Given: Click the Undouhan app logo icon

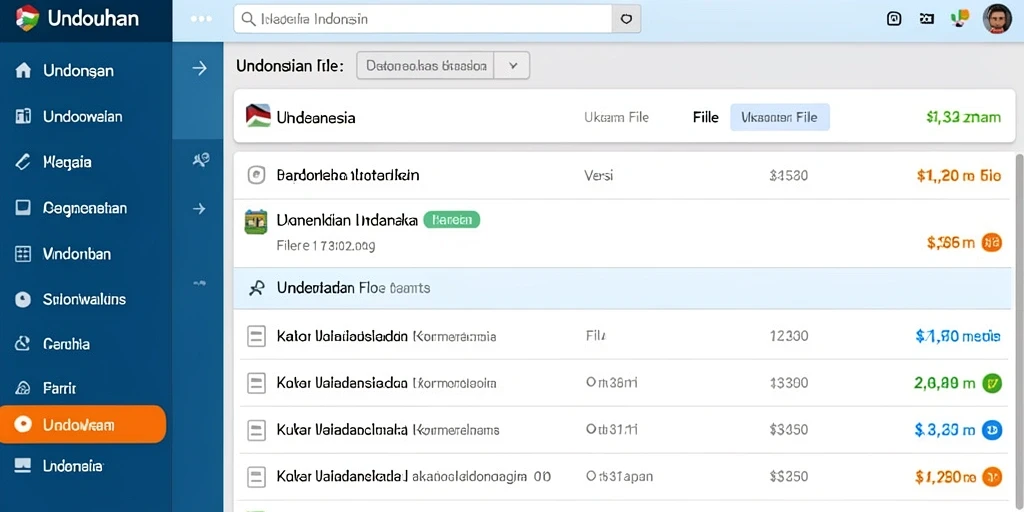Looking at the screenshot, I should tap(27, 18).
